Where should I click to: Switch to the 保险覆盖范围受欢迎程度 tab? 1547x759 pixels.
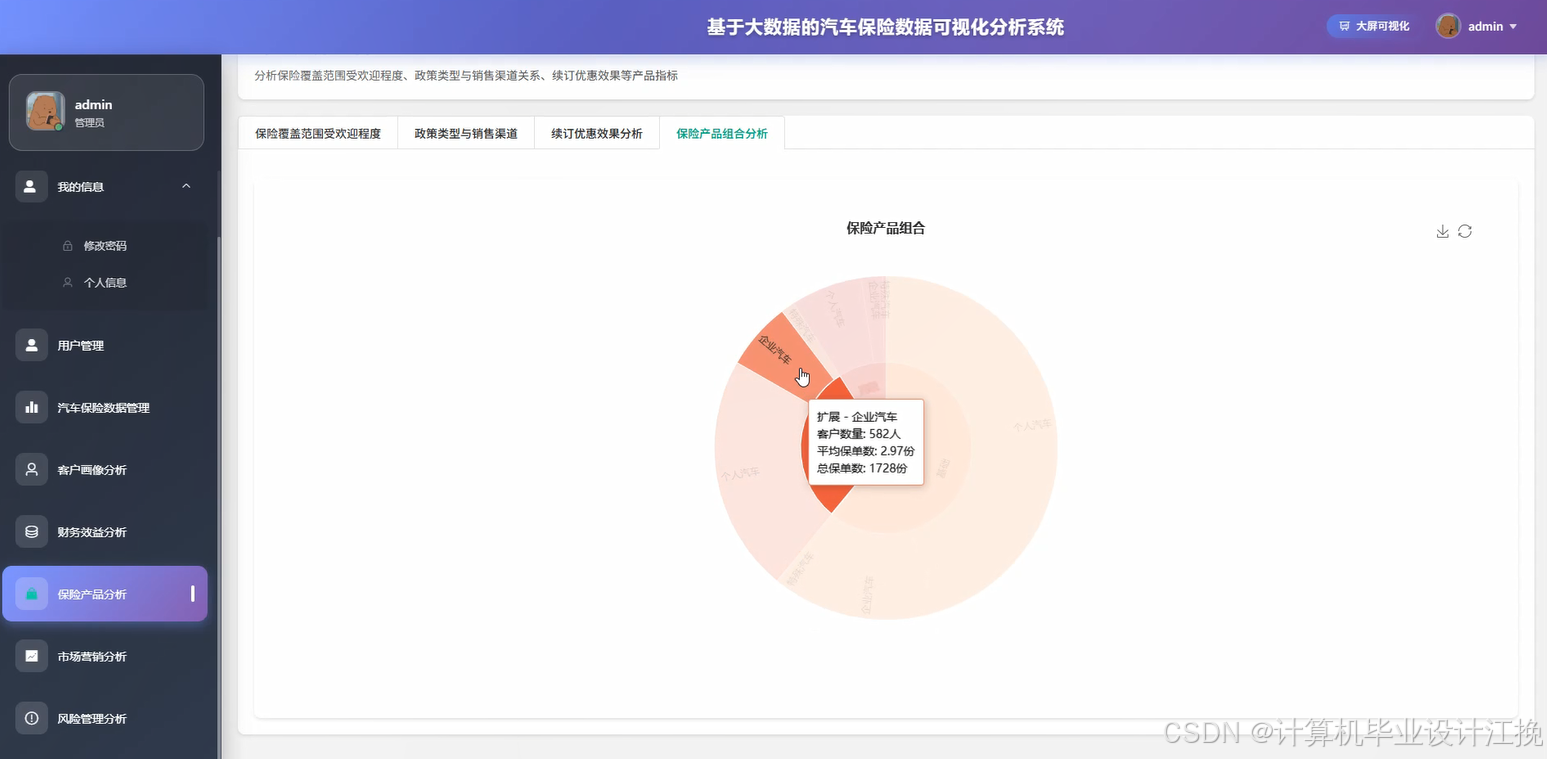coord(318,133)
